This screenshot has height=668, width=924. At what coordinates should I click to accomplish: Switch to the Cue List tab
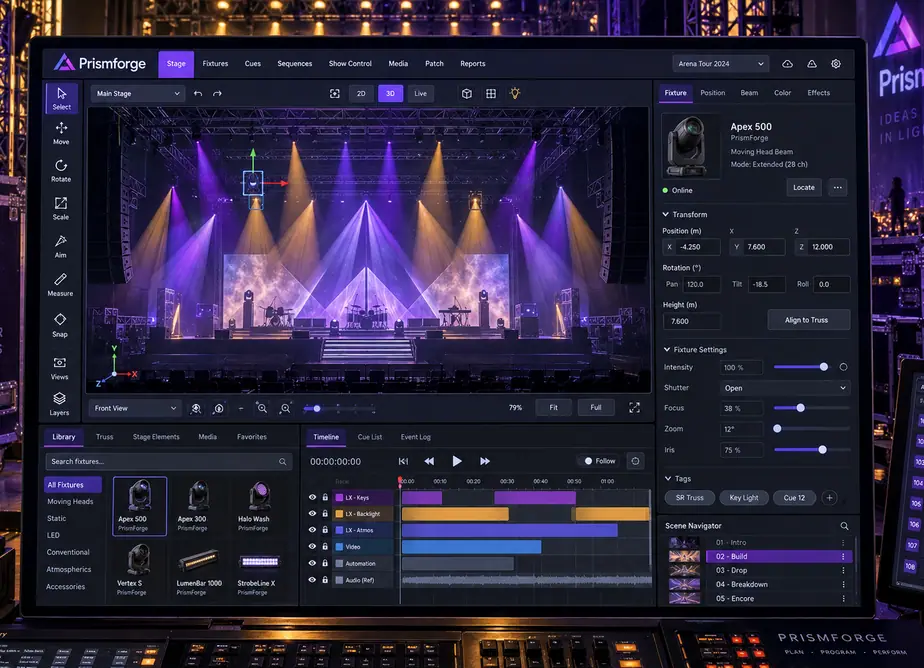[370, 437]
